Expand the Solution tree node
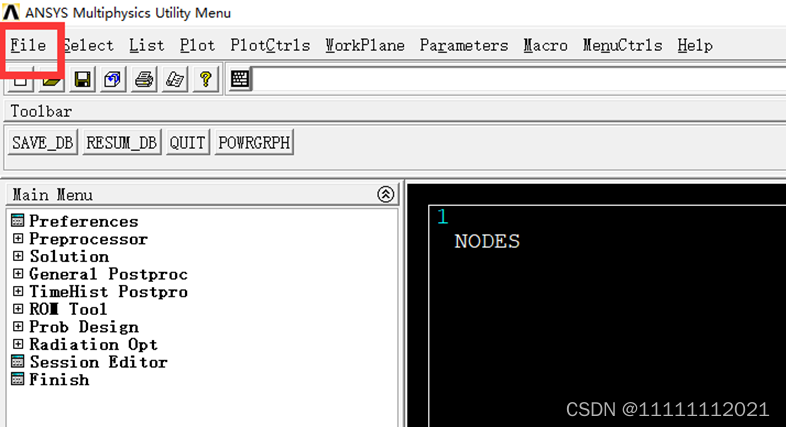The height and width of the screenshot is (427, 786). pos(18,256)
